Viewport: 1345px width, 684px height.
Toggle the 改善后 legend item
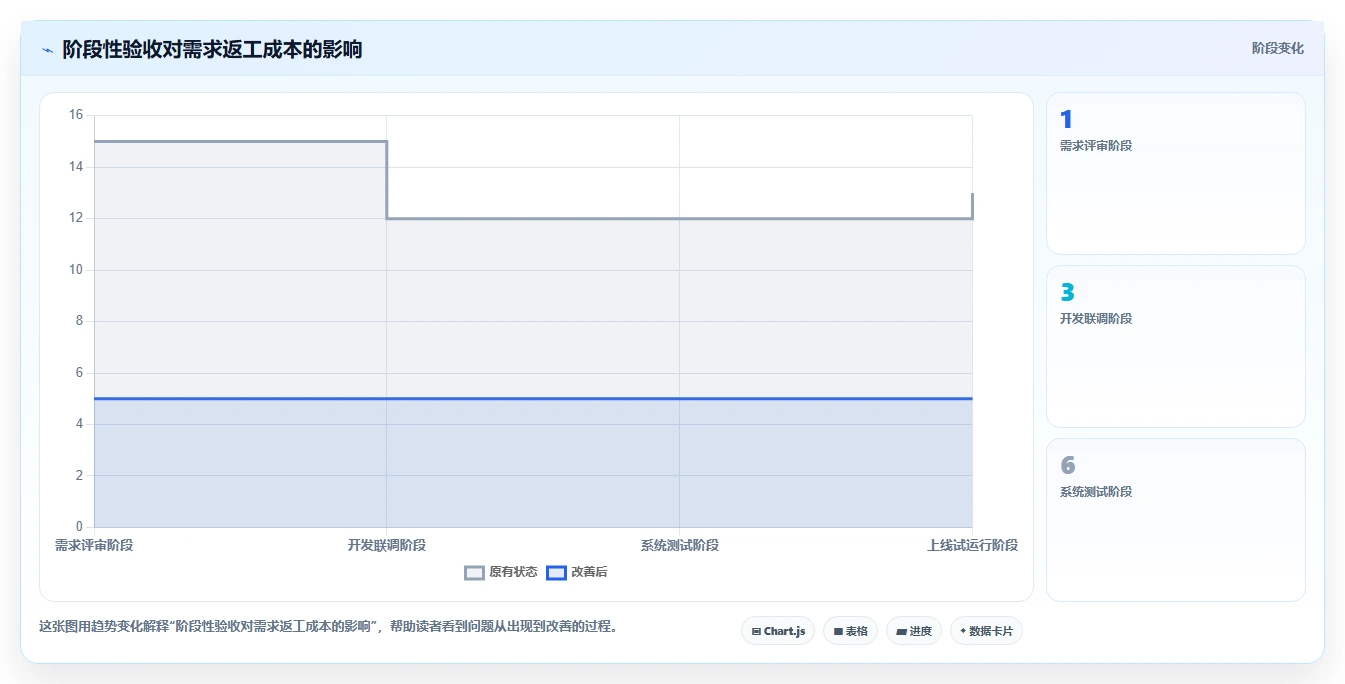[577, 573]
